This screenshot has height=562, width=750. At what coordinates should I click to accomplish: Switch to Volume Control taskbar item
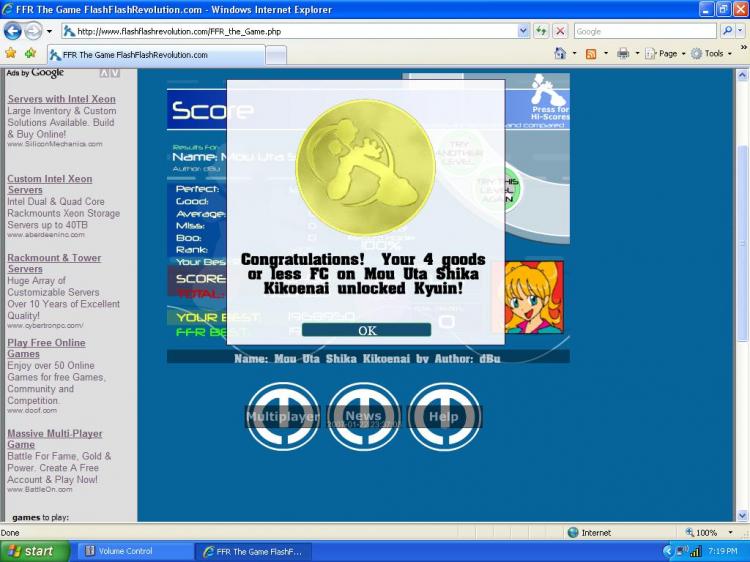[x=135, y=551]
